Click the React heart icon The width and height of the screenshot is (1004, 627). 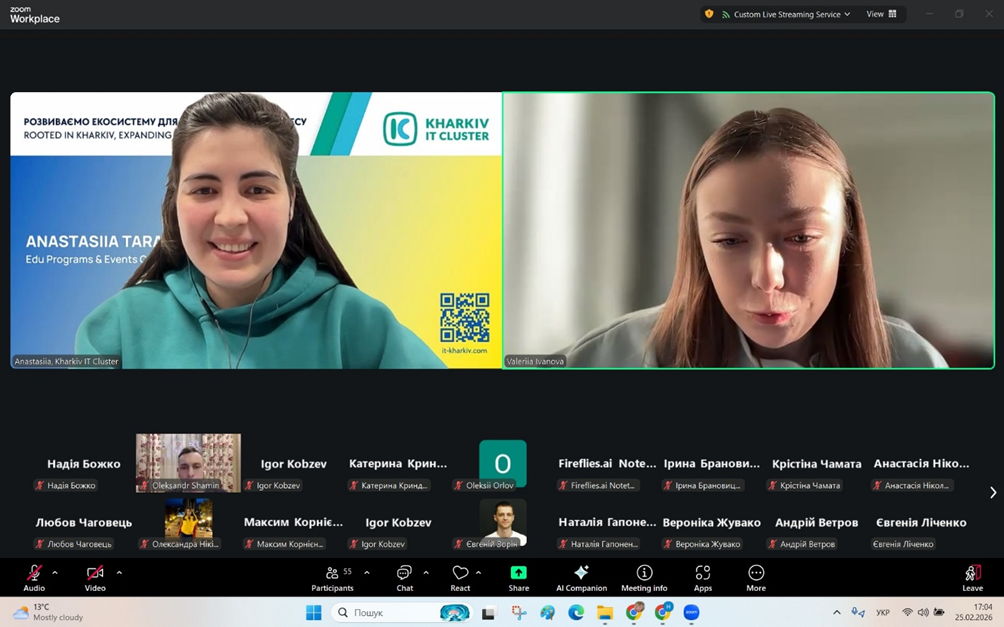[x=460, y=577]
